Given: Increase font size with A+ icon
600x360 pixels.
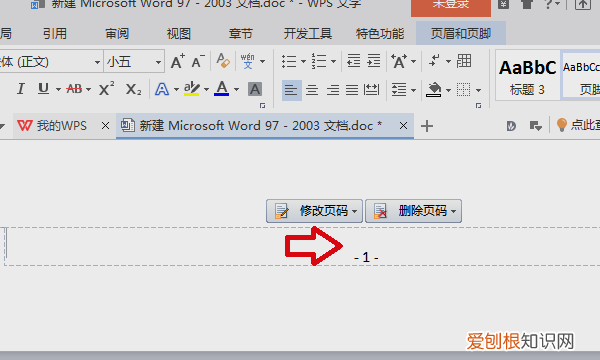Looking at the screenshot, I should pyautogui.click(x=178, y=61).
